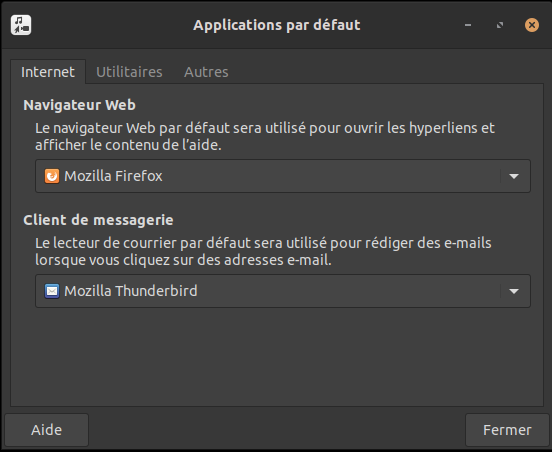Image resolution: width=552 pixels, height=452 pixels.
Task: Expand the web browser dropdown arrow
Action: point(514,176)
